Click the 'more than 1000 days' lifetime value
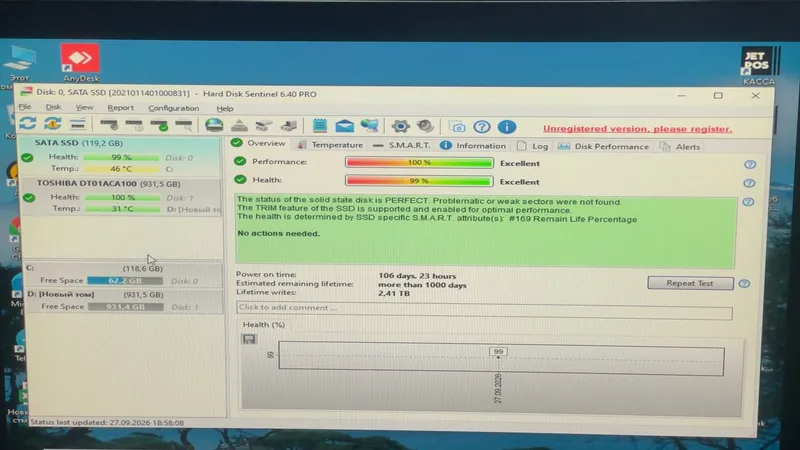The width and height of the screenshot is (800, 450). [x=422, y=285]
